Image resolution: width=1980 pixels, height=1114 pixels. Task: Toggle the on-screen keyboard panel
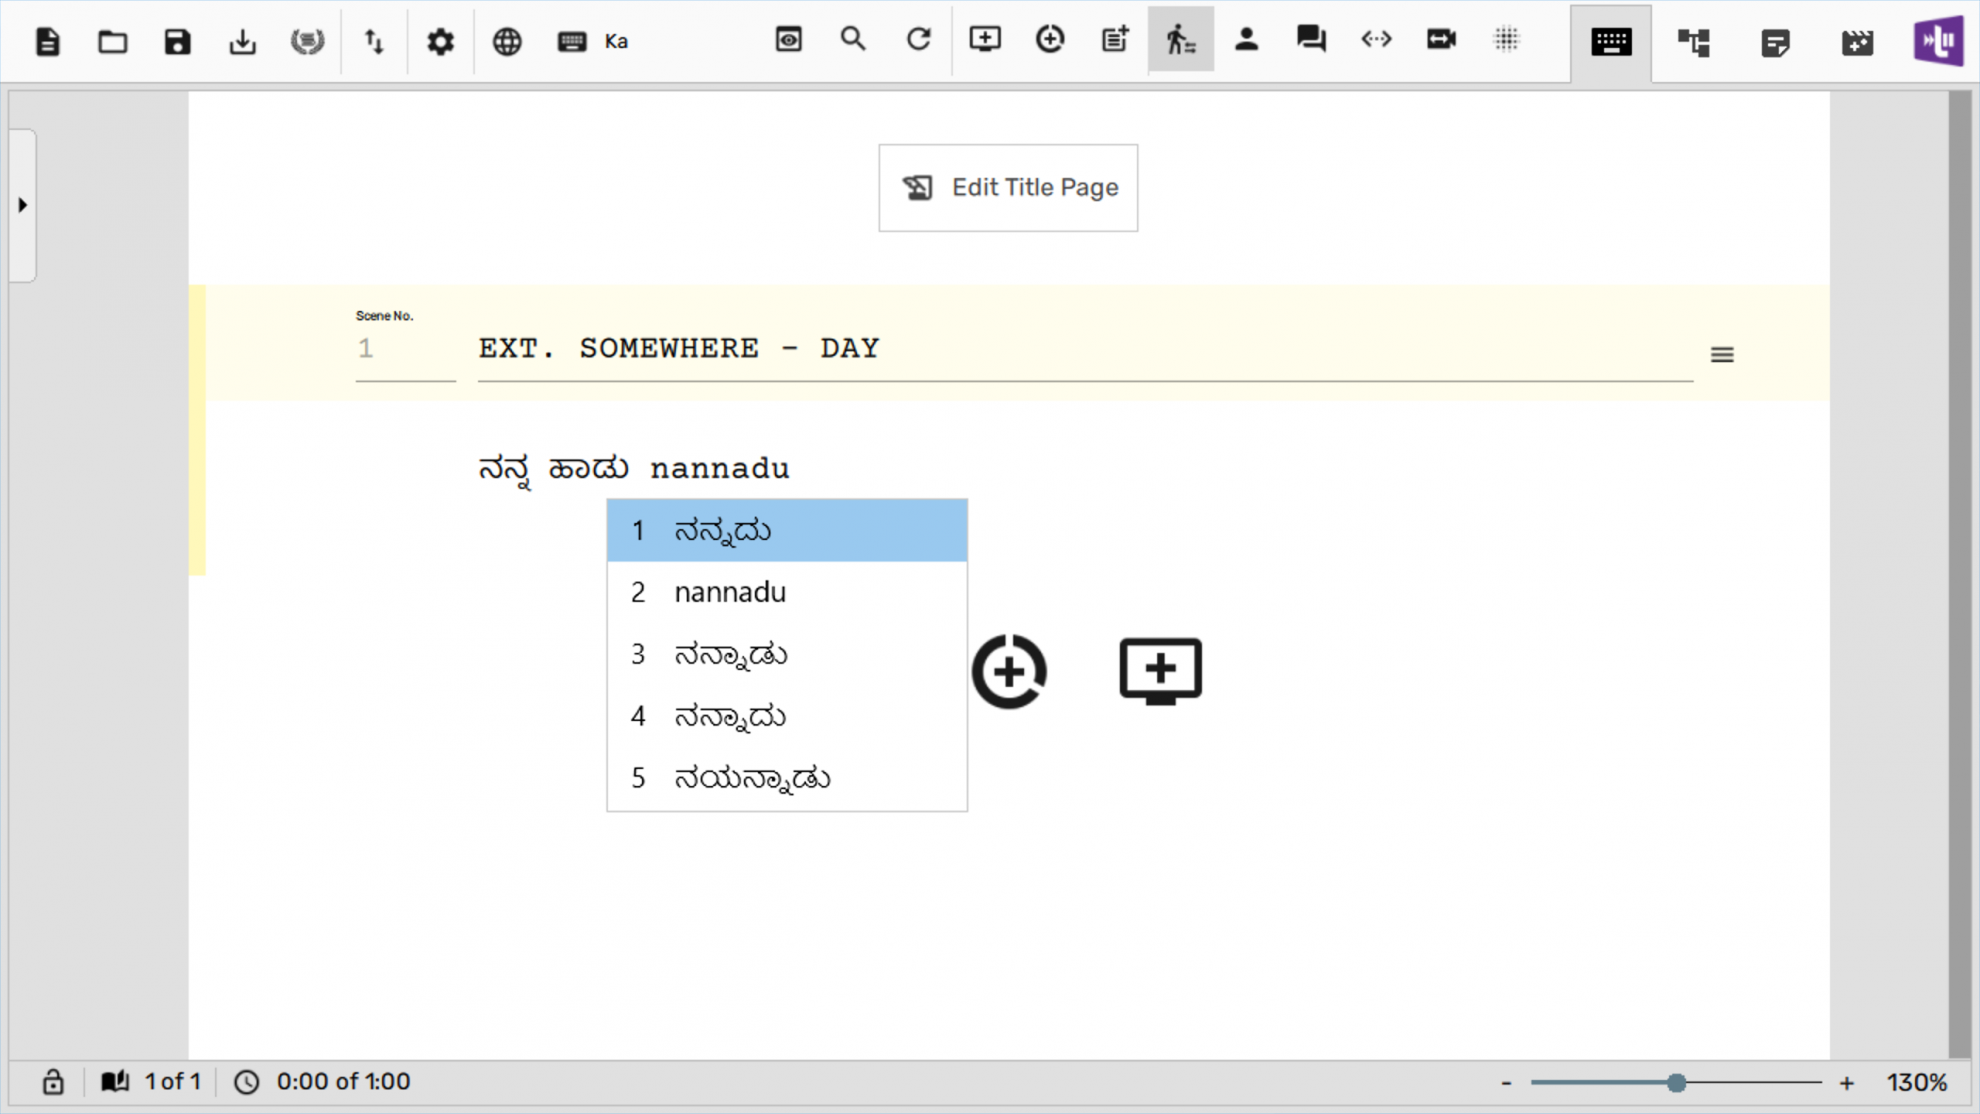pyautogui.click(x=1609, y=42)
